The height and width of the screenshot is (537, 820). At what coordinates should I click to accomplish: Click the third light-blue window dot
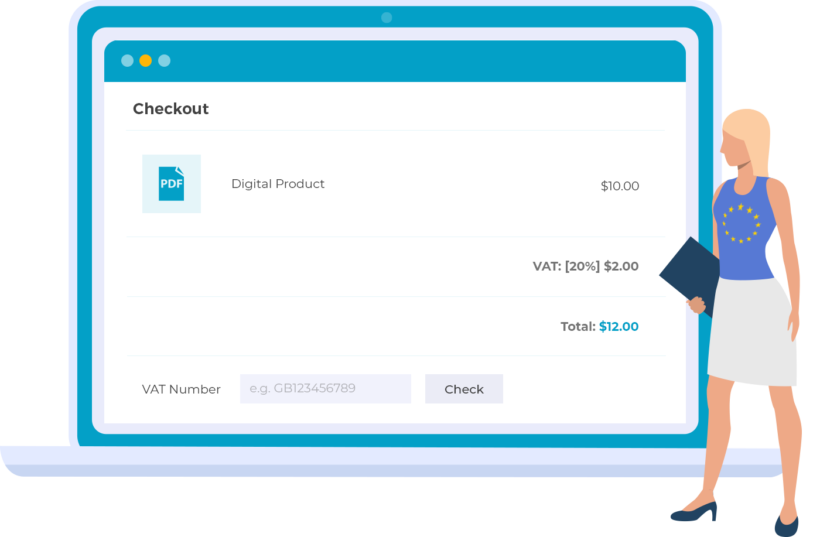(x=164, y=61)
